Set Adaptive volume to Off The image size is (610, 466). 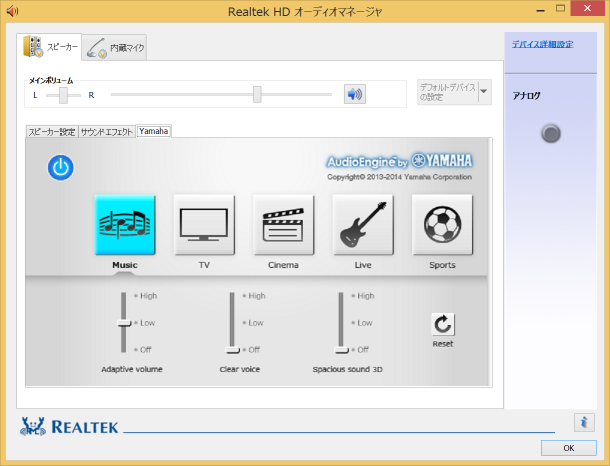(x=143, y=350)
